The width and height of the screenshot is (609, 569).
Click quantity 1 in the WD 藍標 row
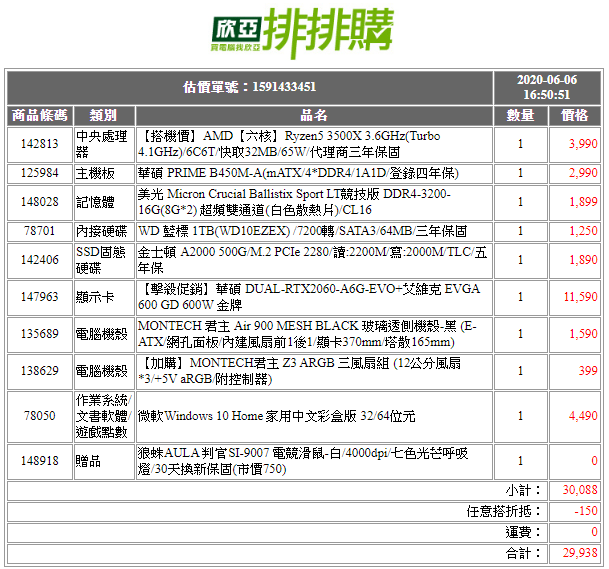tap(520, 231)
